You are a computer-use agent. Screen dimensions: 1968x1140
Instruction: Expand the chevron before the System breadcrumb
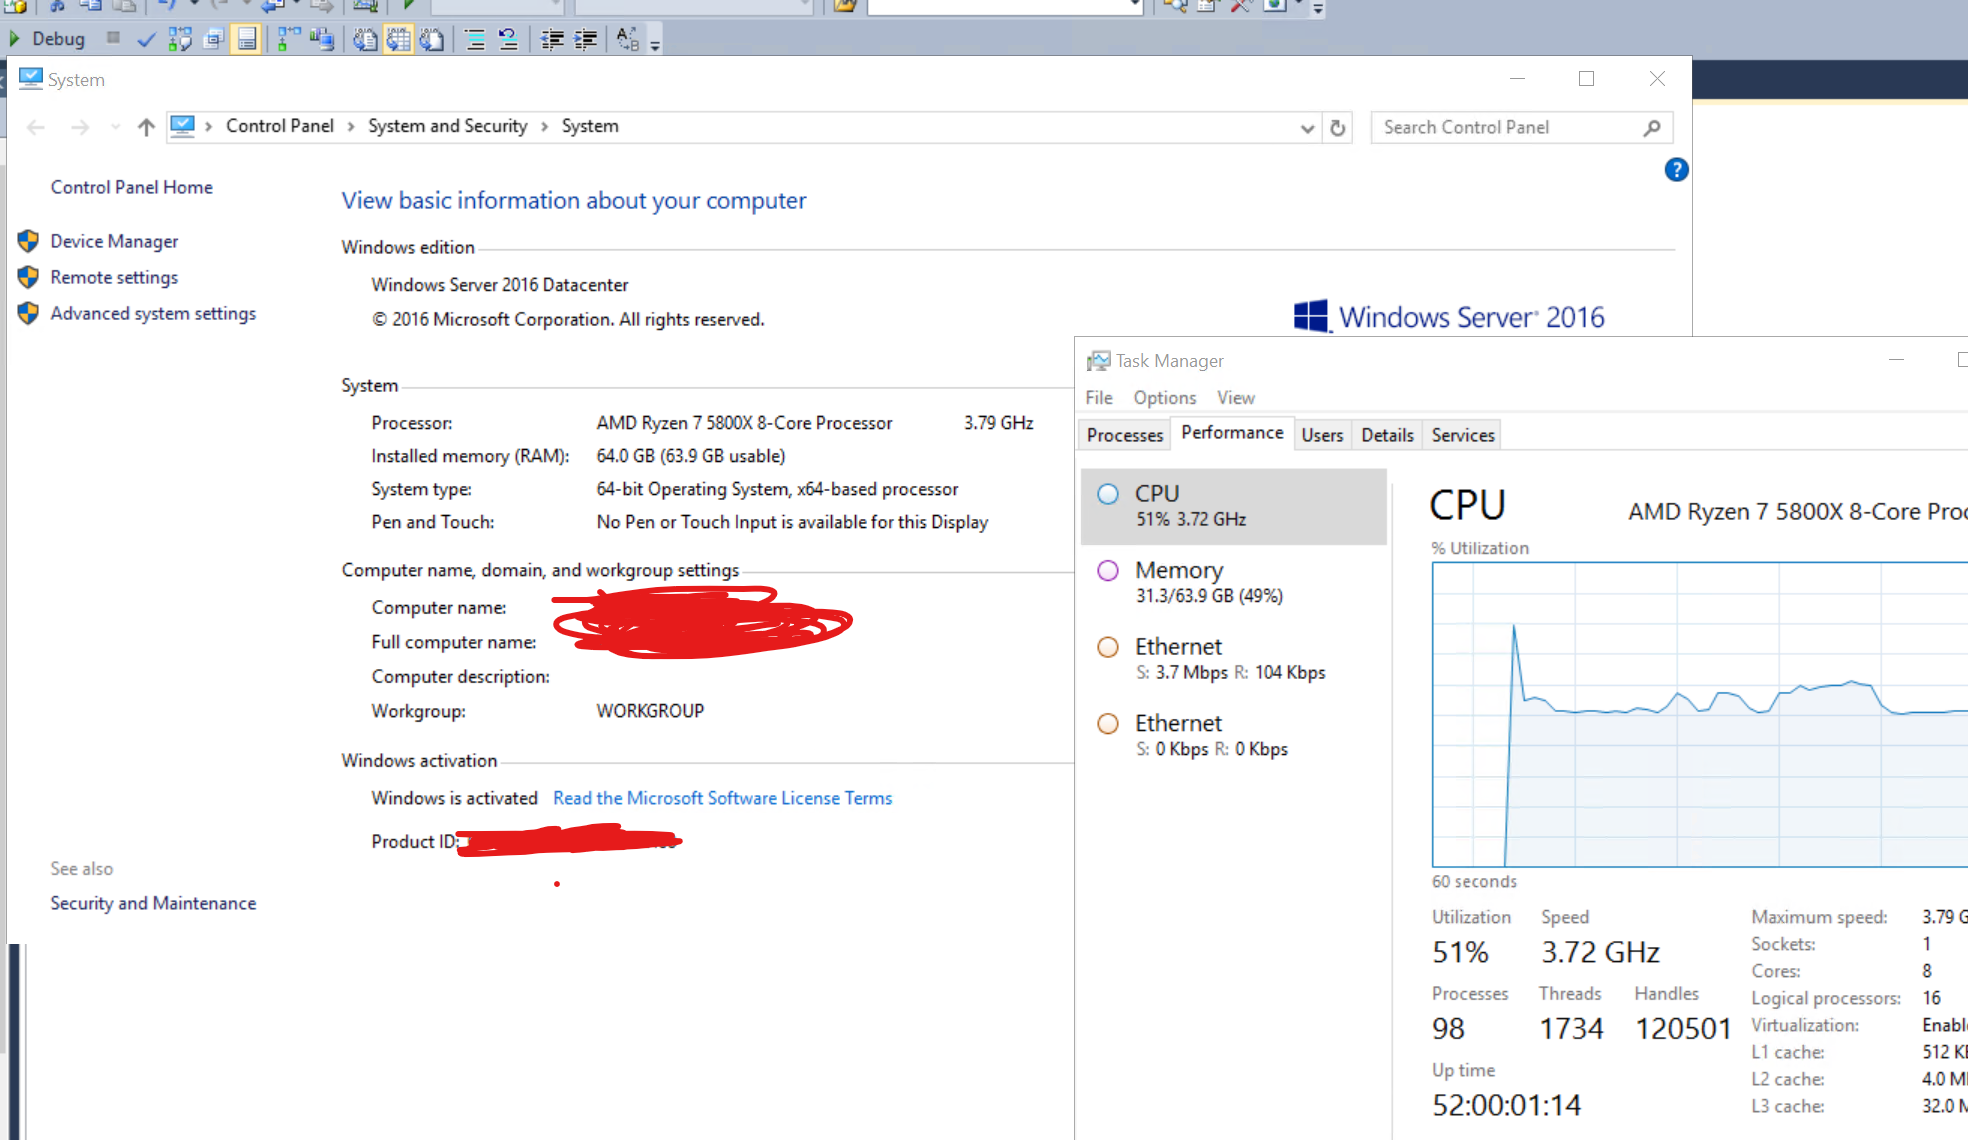(545, 127)
